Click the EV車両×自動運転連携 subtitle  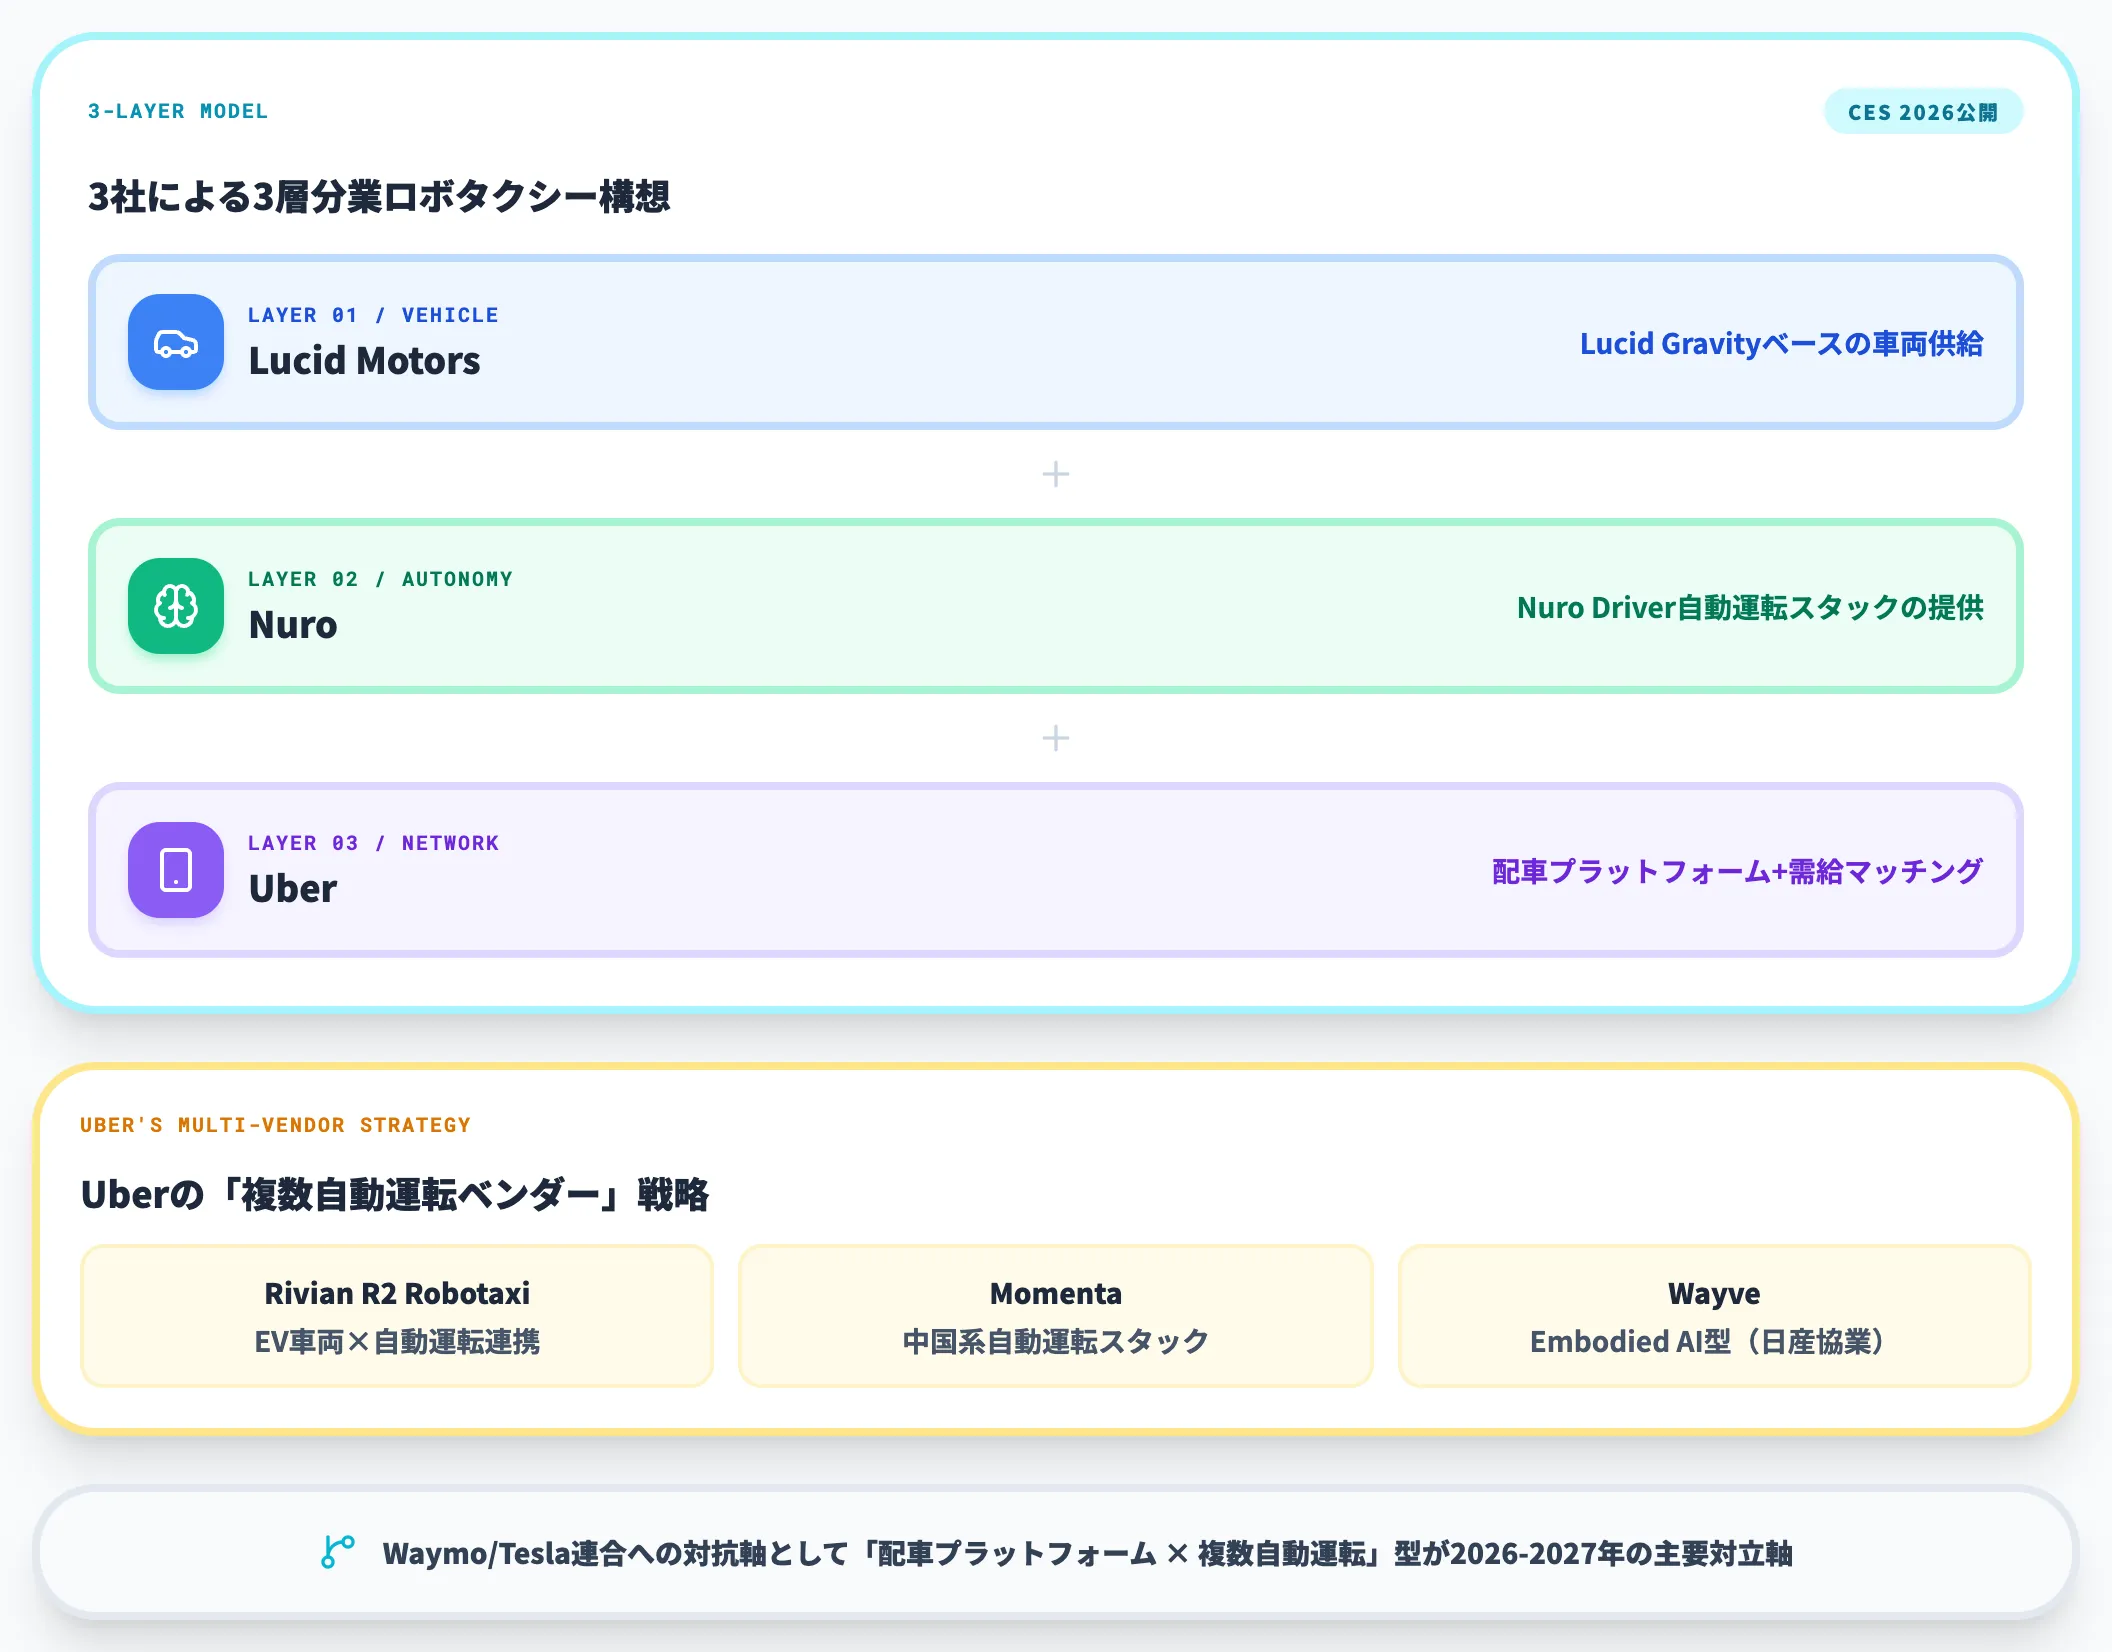click(397, 1342)
